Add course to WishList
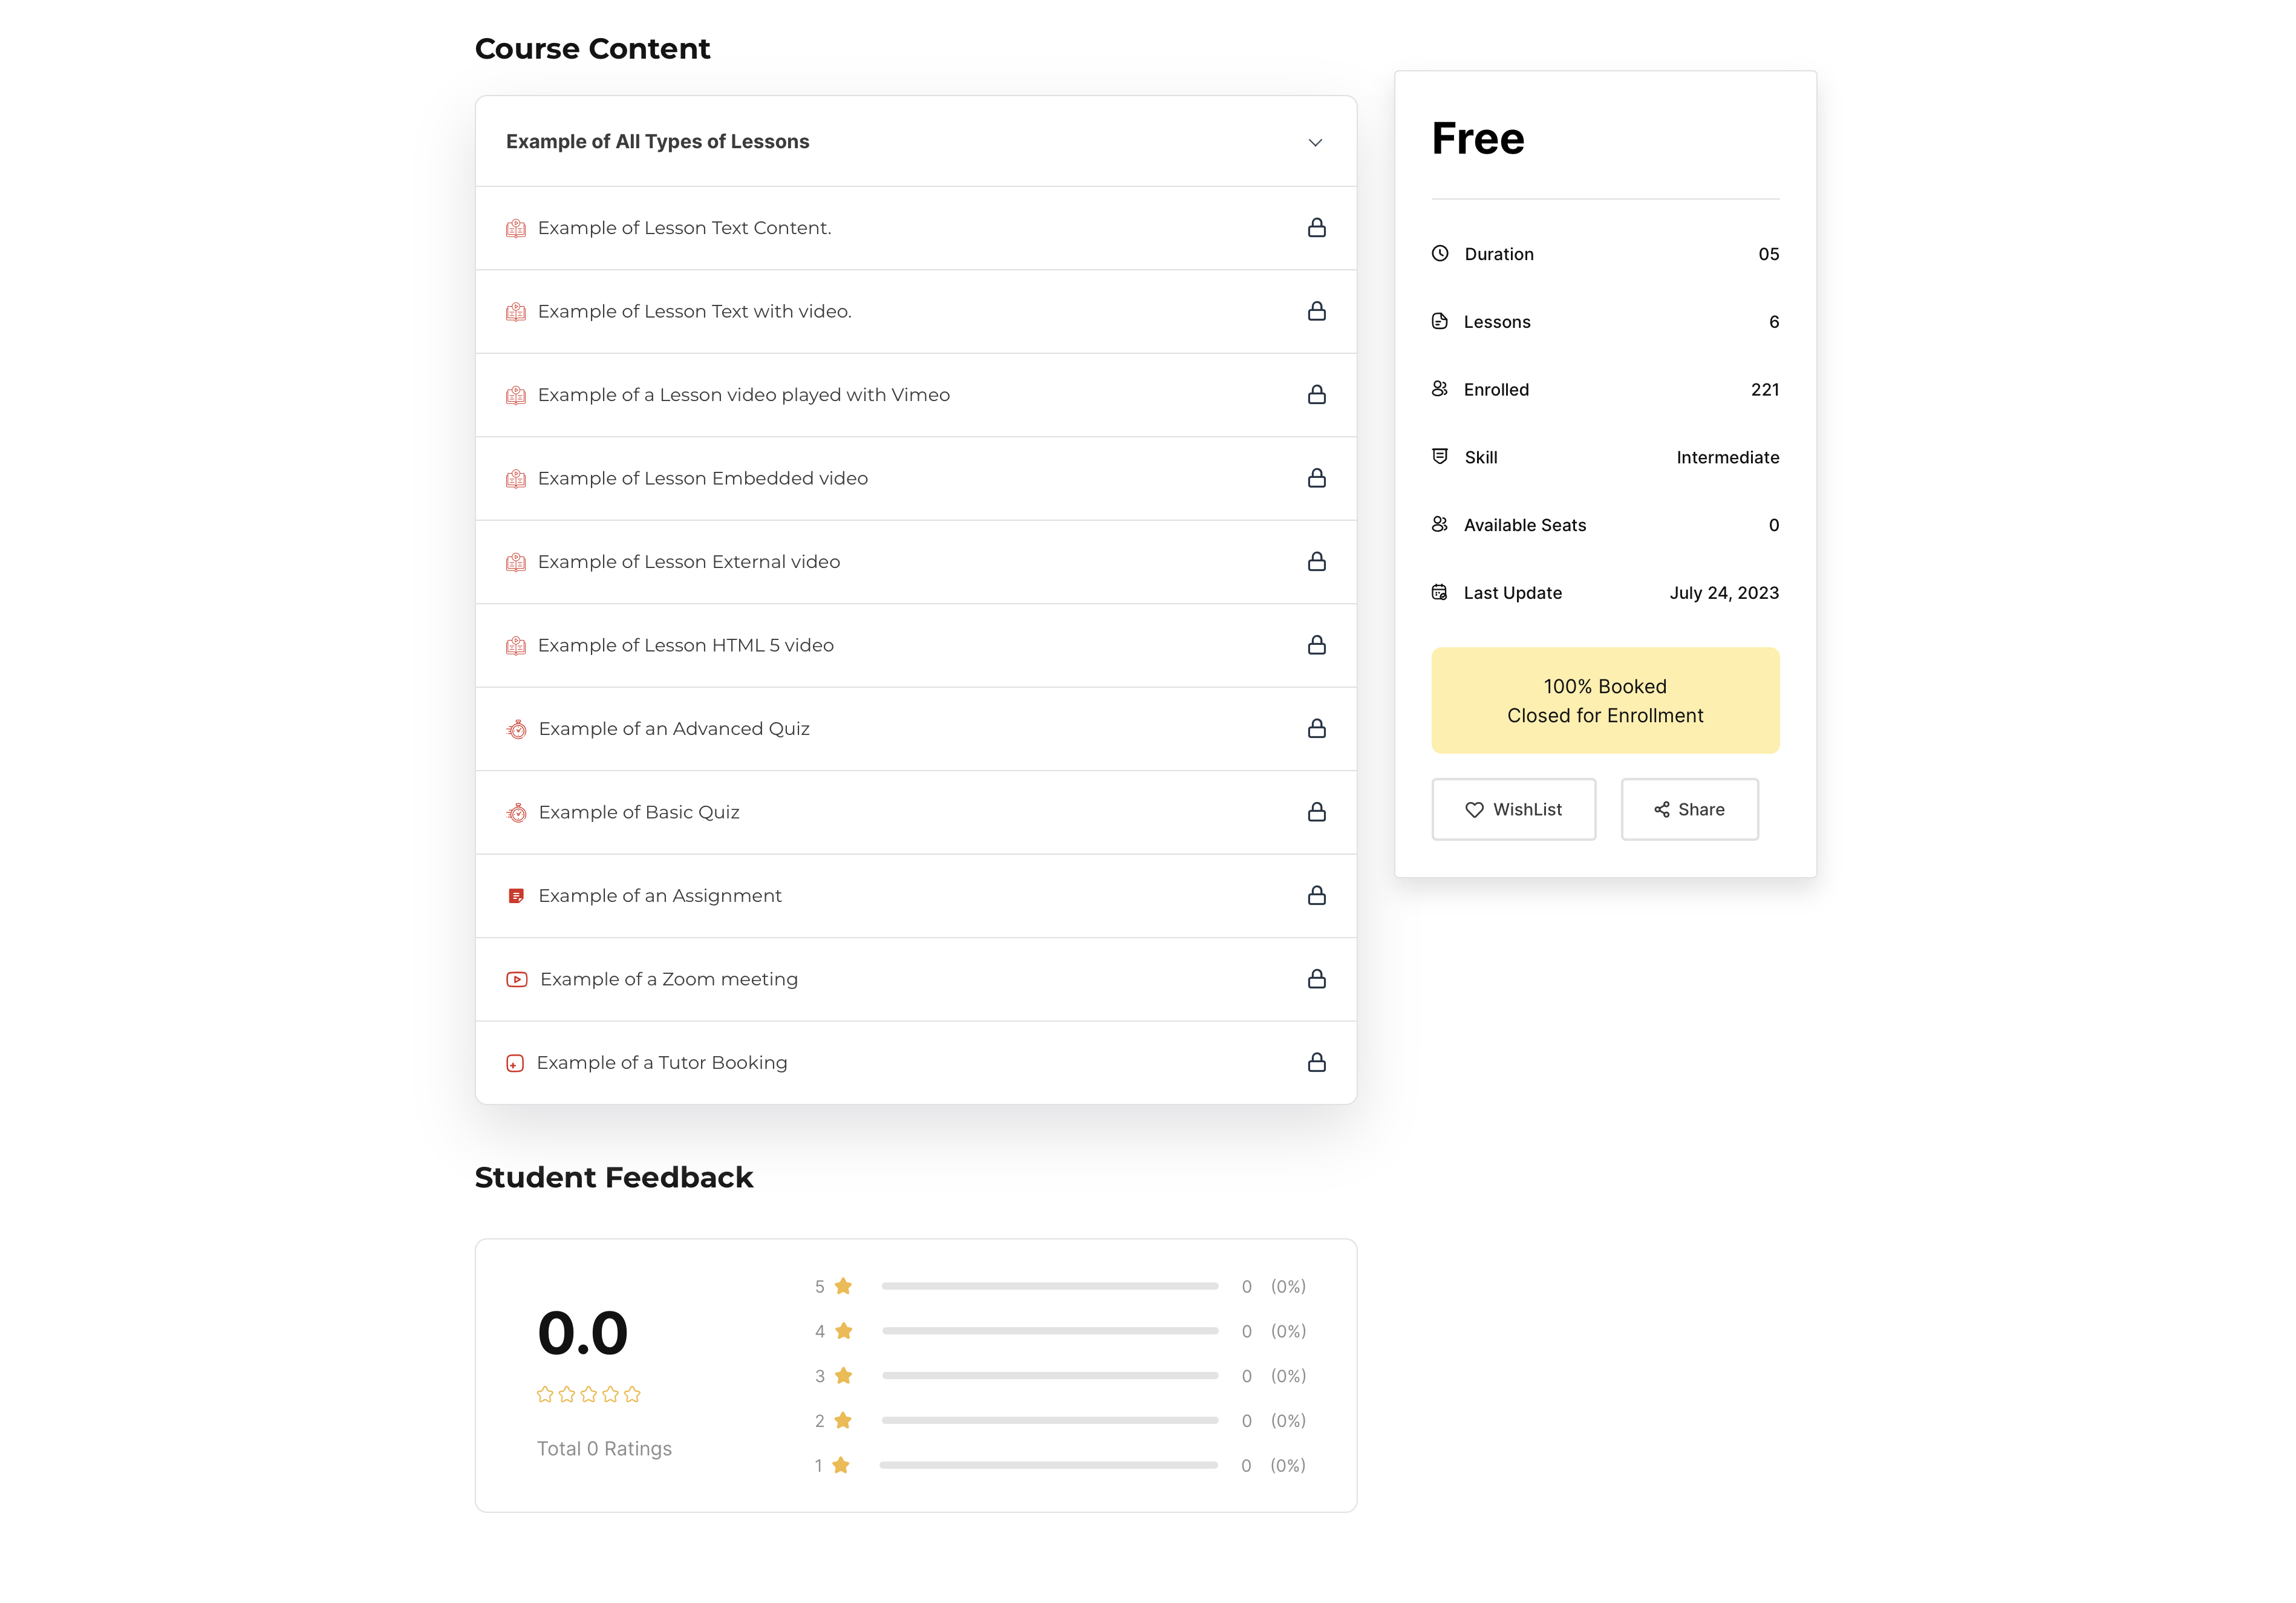This screenshot has height=1603, width=2296. 1513,810
